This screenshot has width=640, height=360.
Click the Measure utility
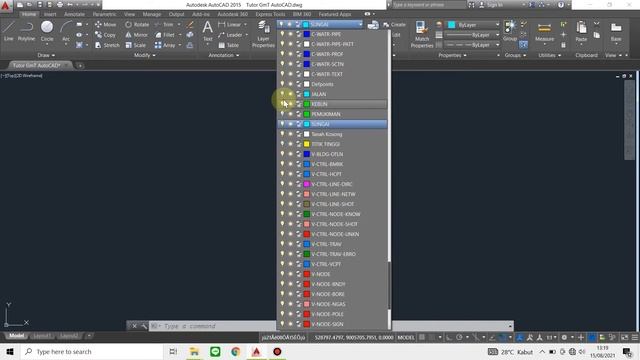(x=544, y=32)
